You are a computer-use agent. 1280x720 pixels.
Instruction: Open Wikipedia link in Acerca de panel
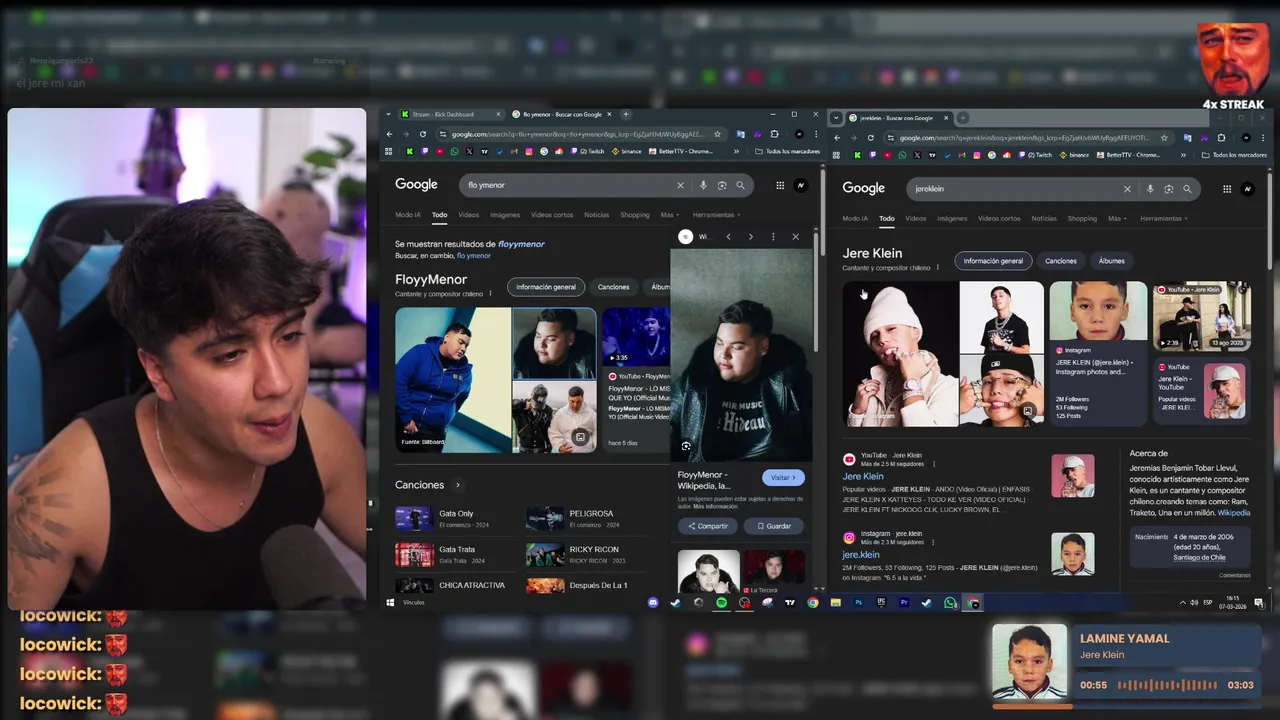click(1234, 513)
